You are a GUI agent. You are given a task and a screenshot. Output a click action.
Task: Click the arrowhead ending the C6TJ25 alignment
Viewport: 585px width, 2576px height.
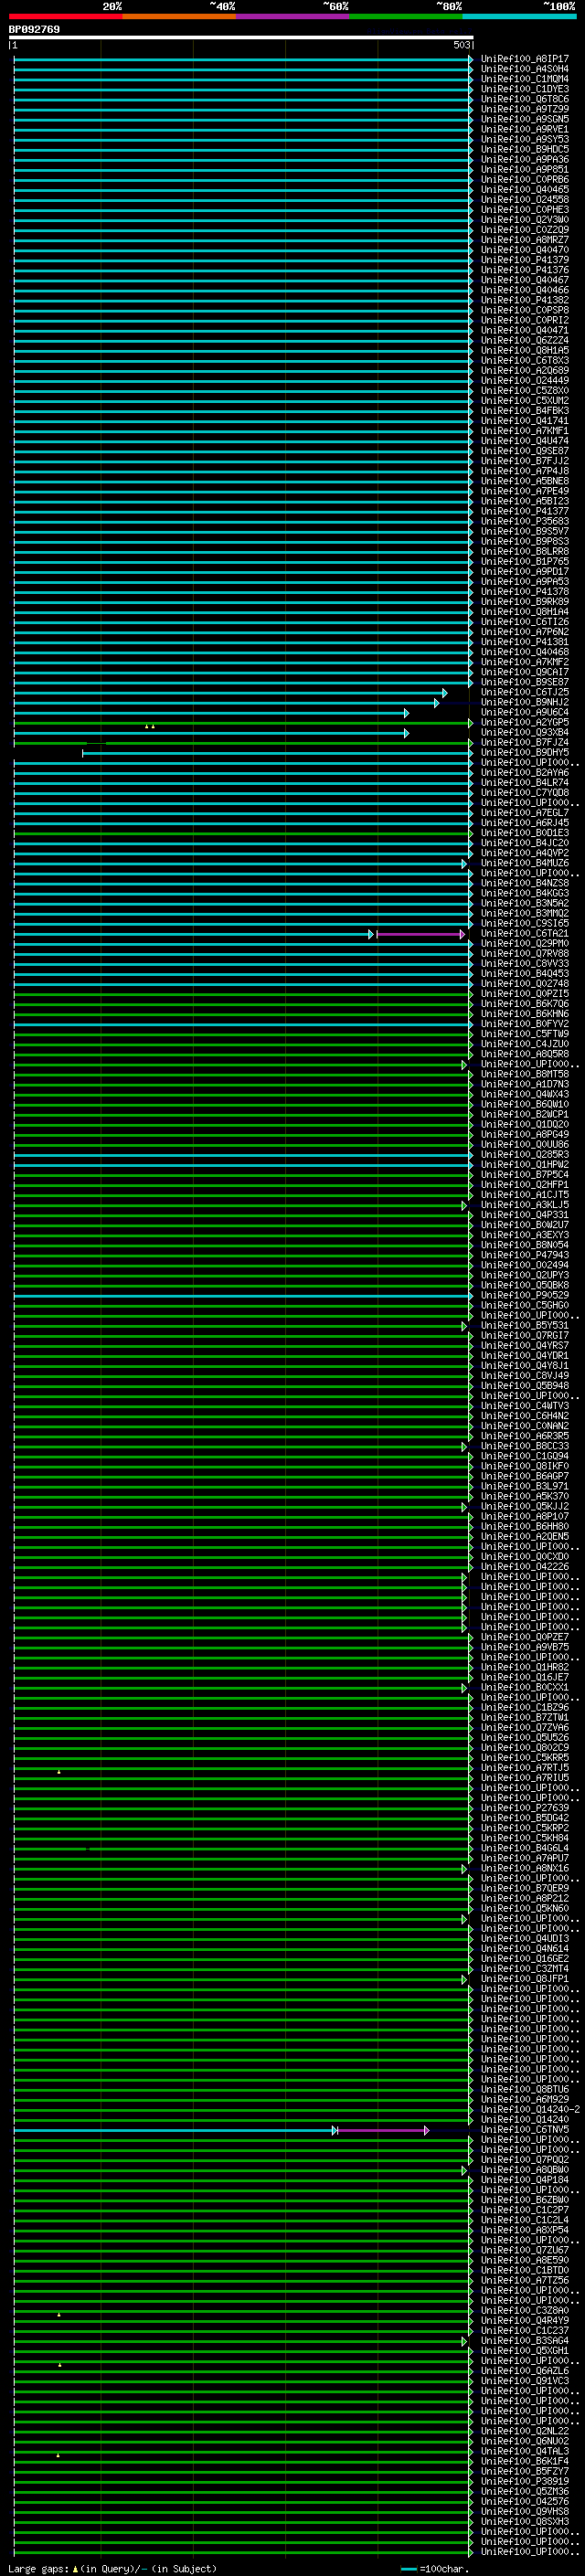coord(445,693)
